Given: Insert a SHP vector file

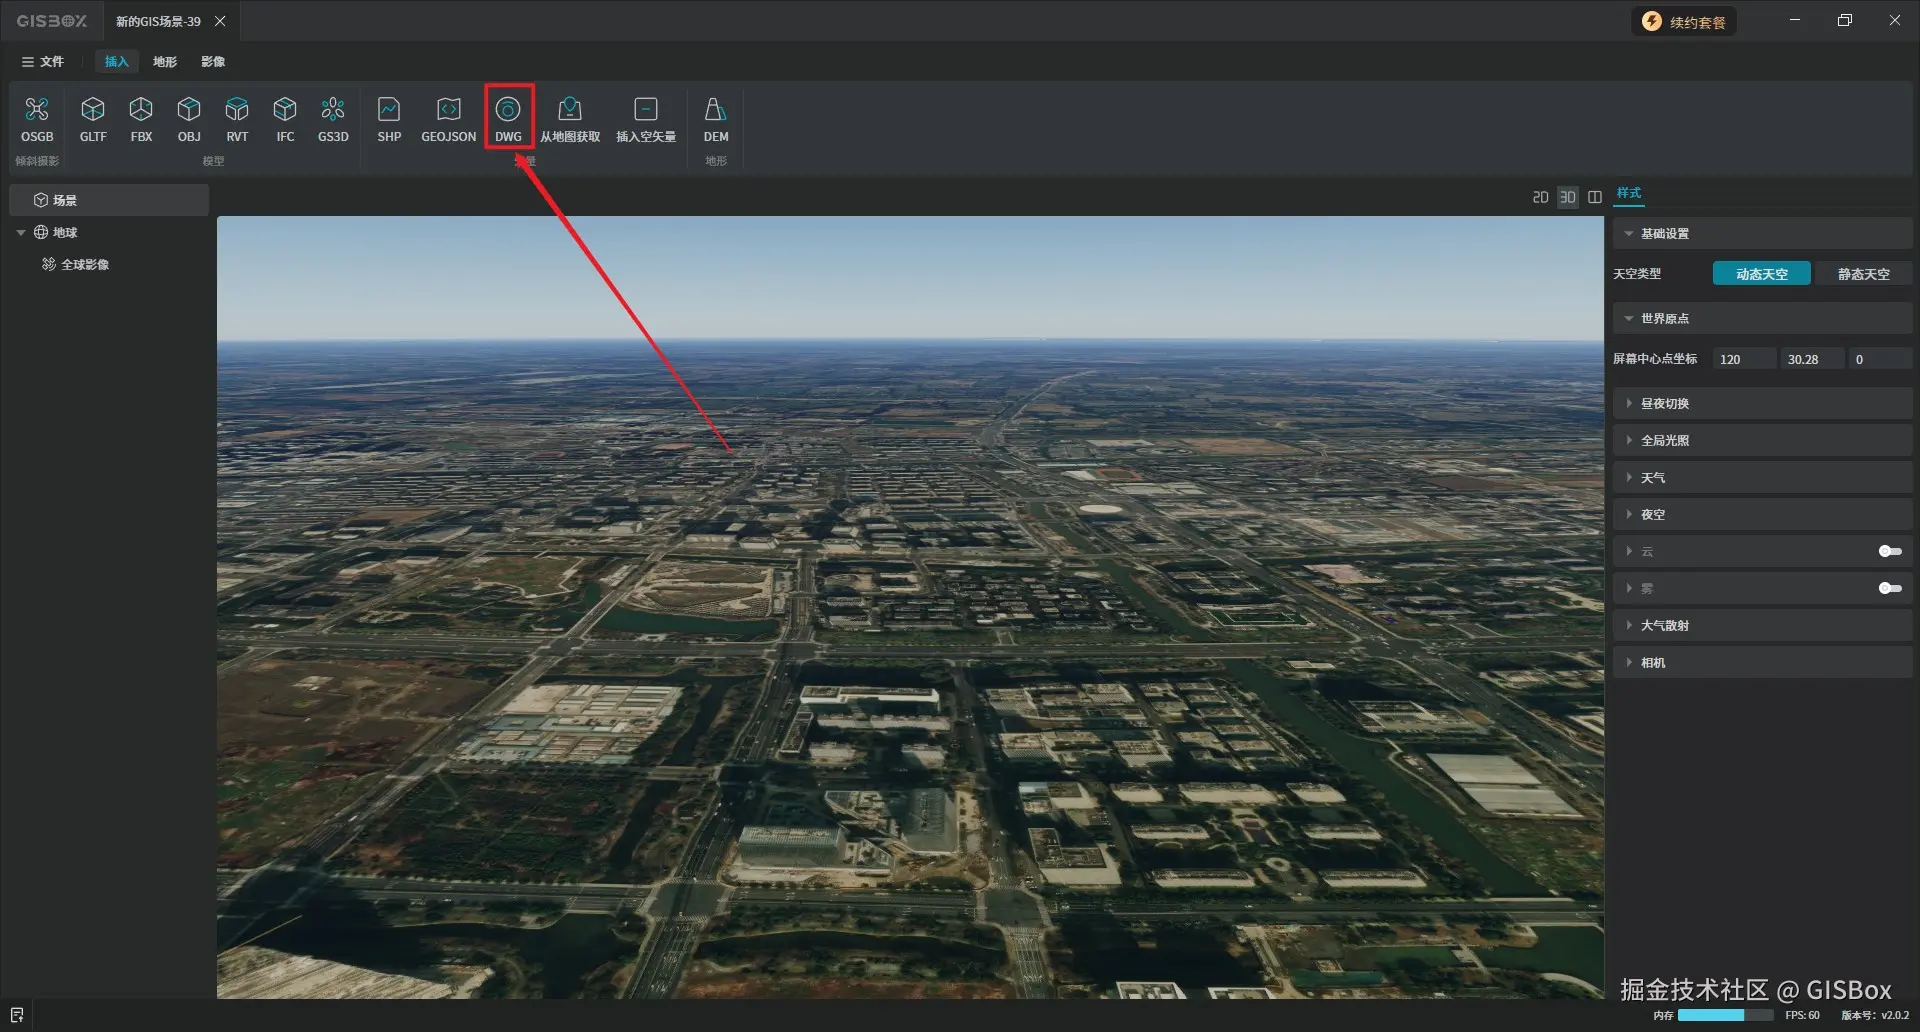Looking at the screenshot, I should pyautogui.click(x=389, y=119).
